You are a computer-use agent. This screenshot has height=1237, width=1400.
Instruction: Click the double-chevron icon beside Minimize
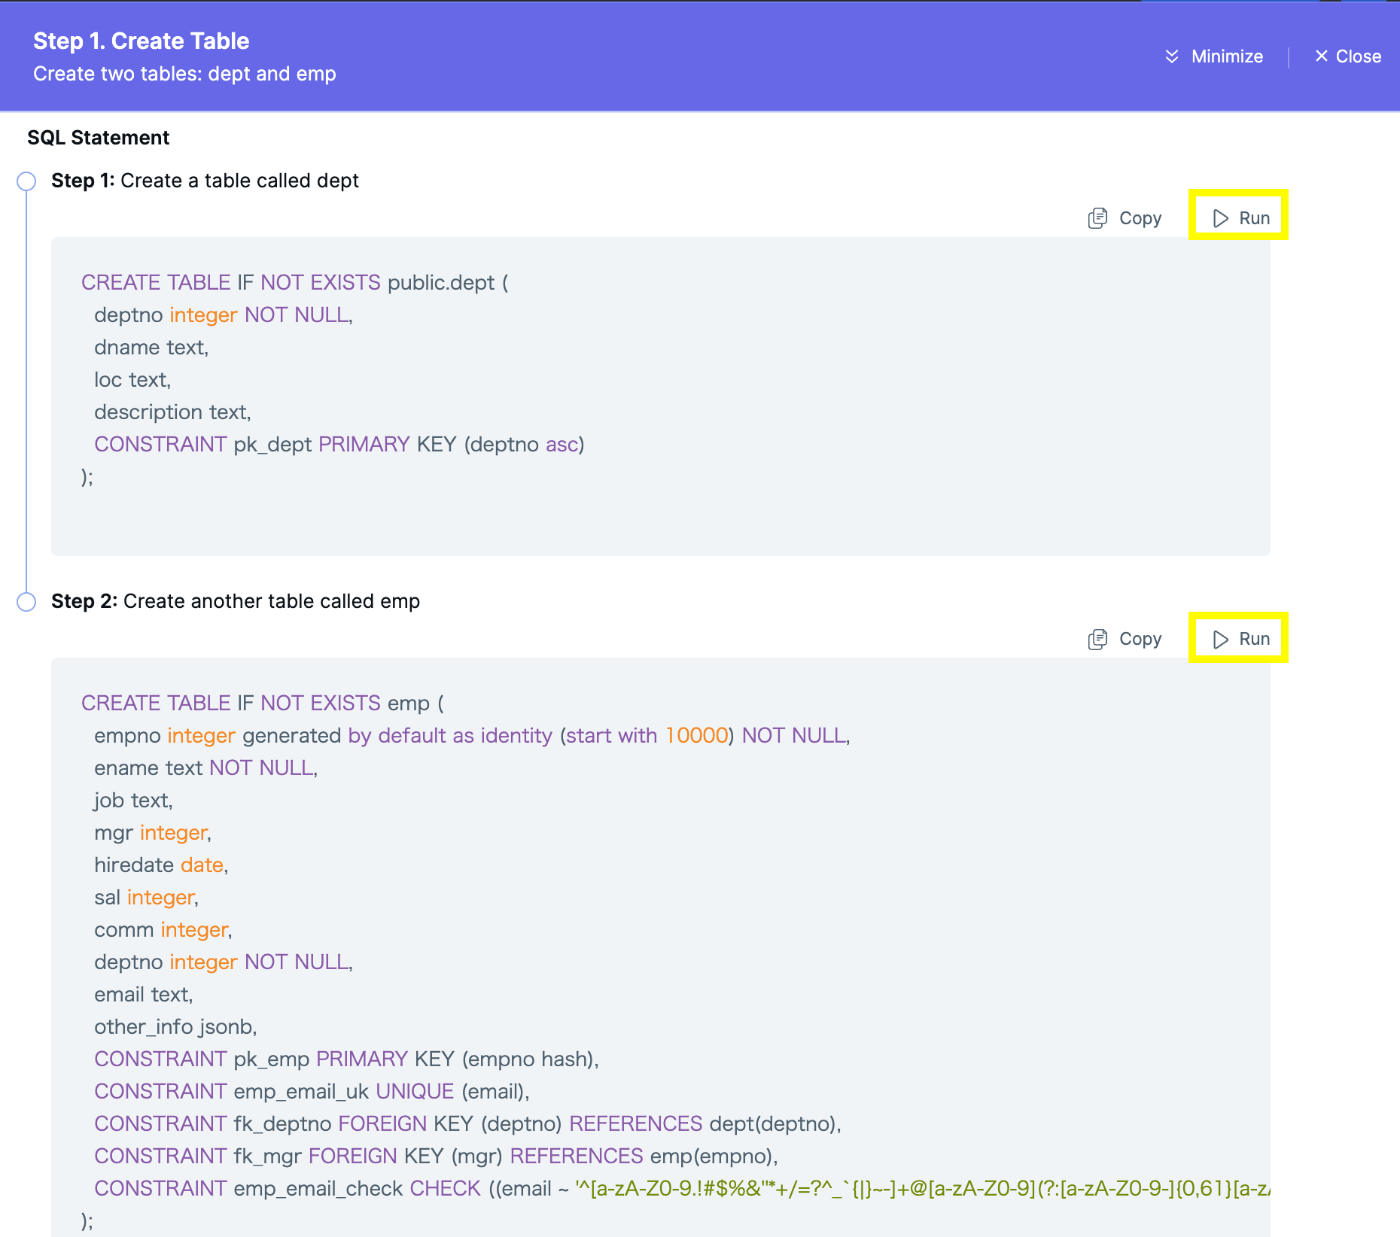click(x=1171, y=57)
